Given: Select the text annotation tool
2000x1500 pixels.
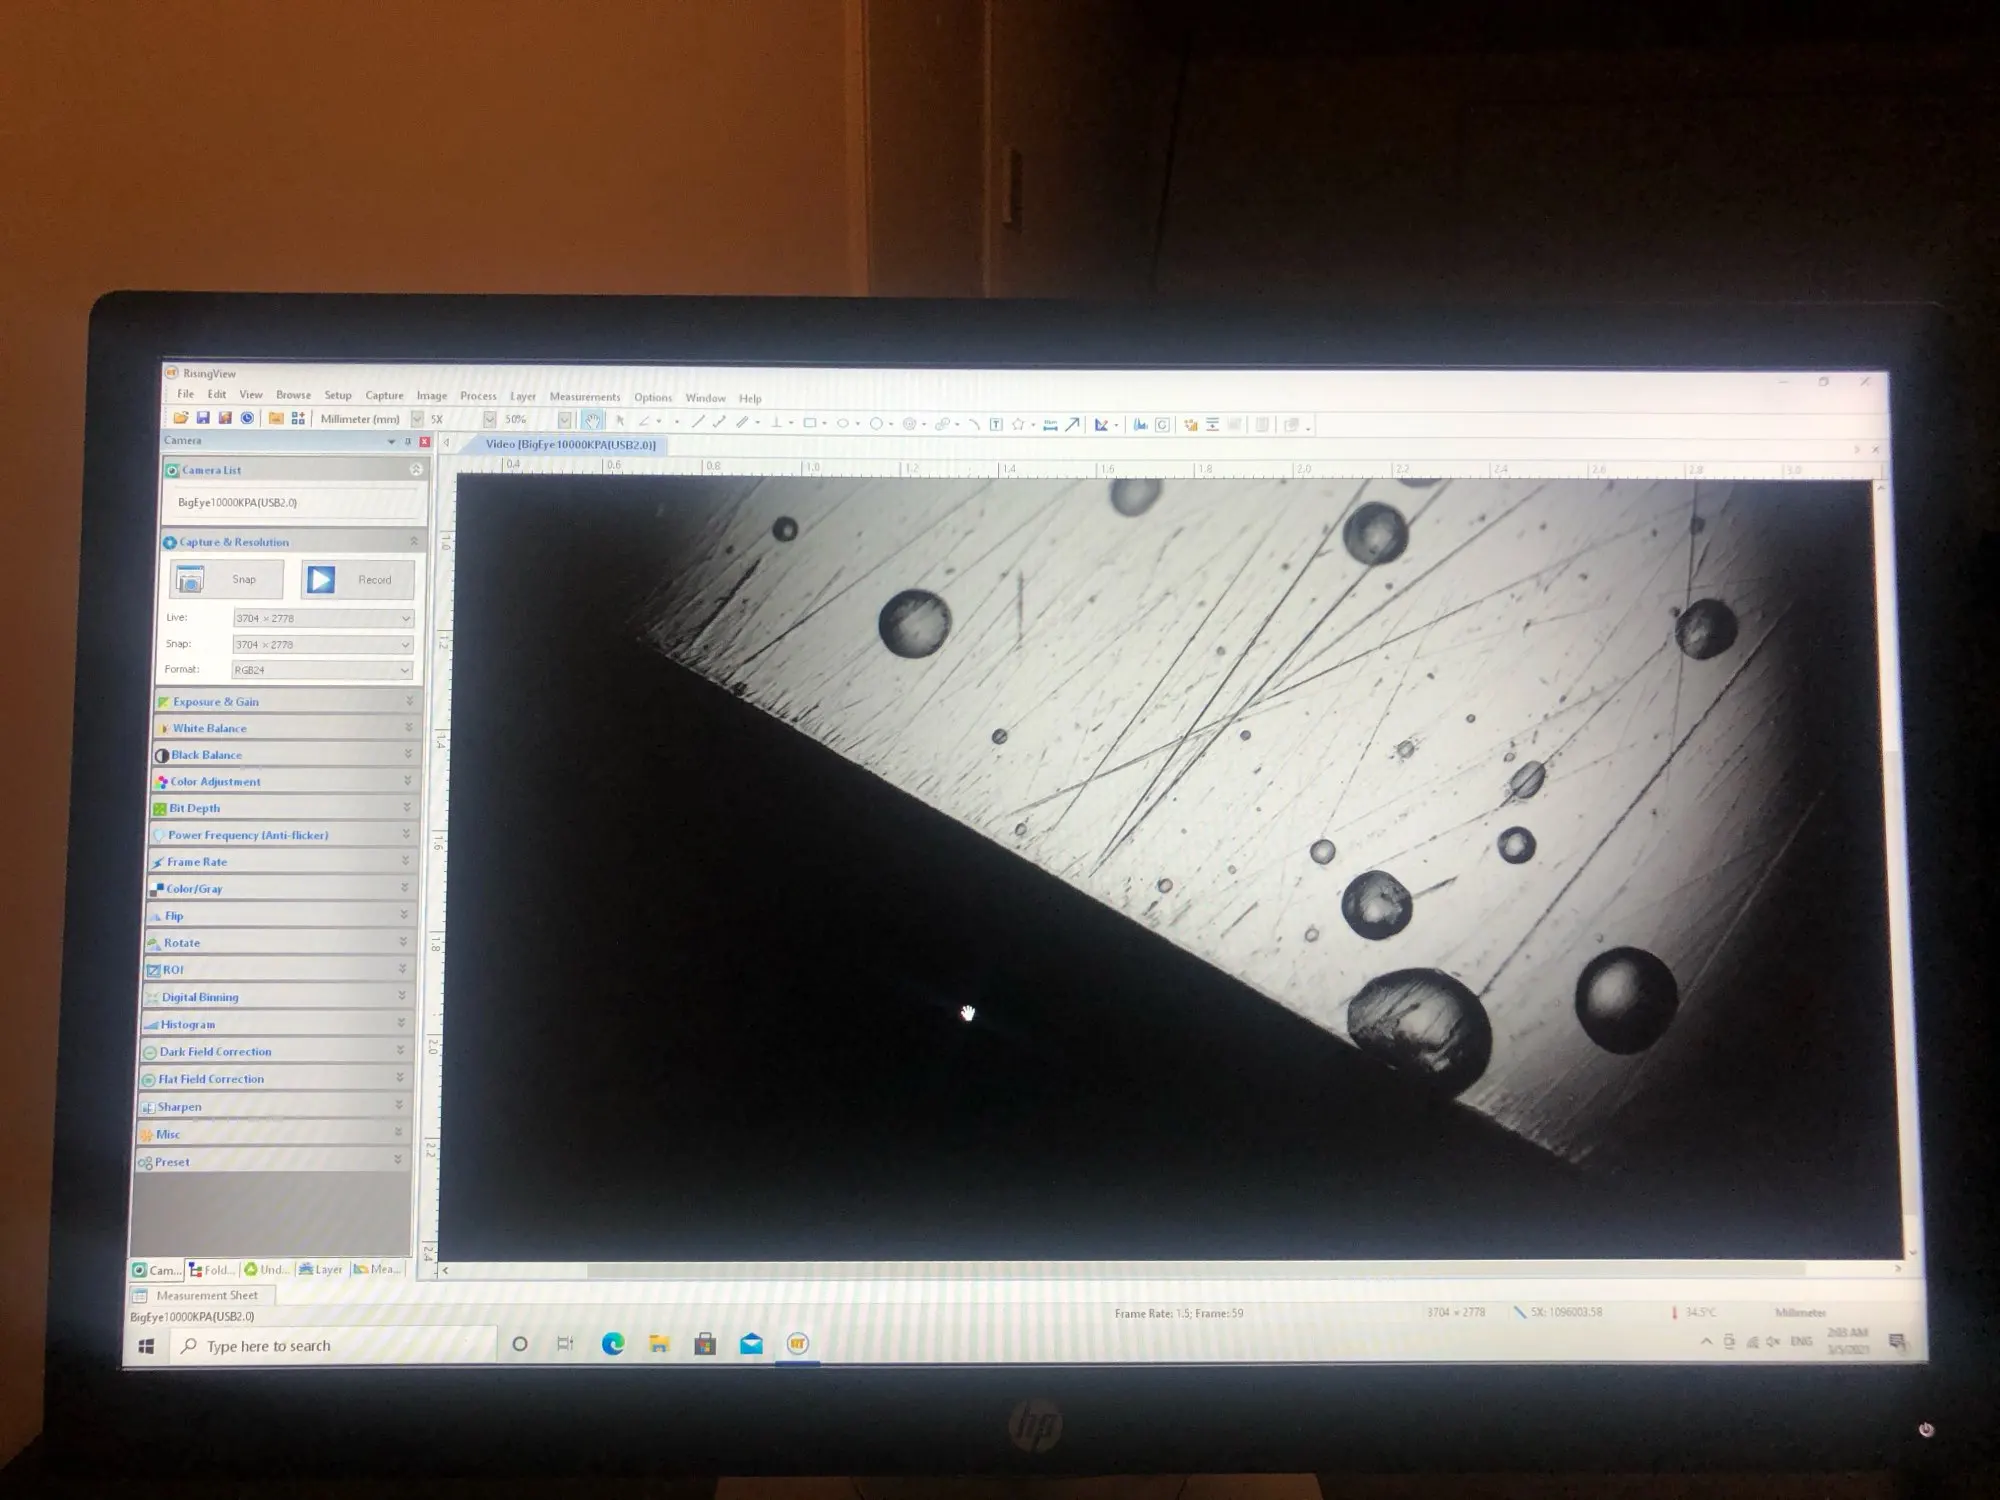Looking at the screenshot, I should coord(996,424).
